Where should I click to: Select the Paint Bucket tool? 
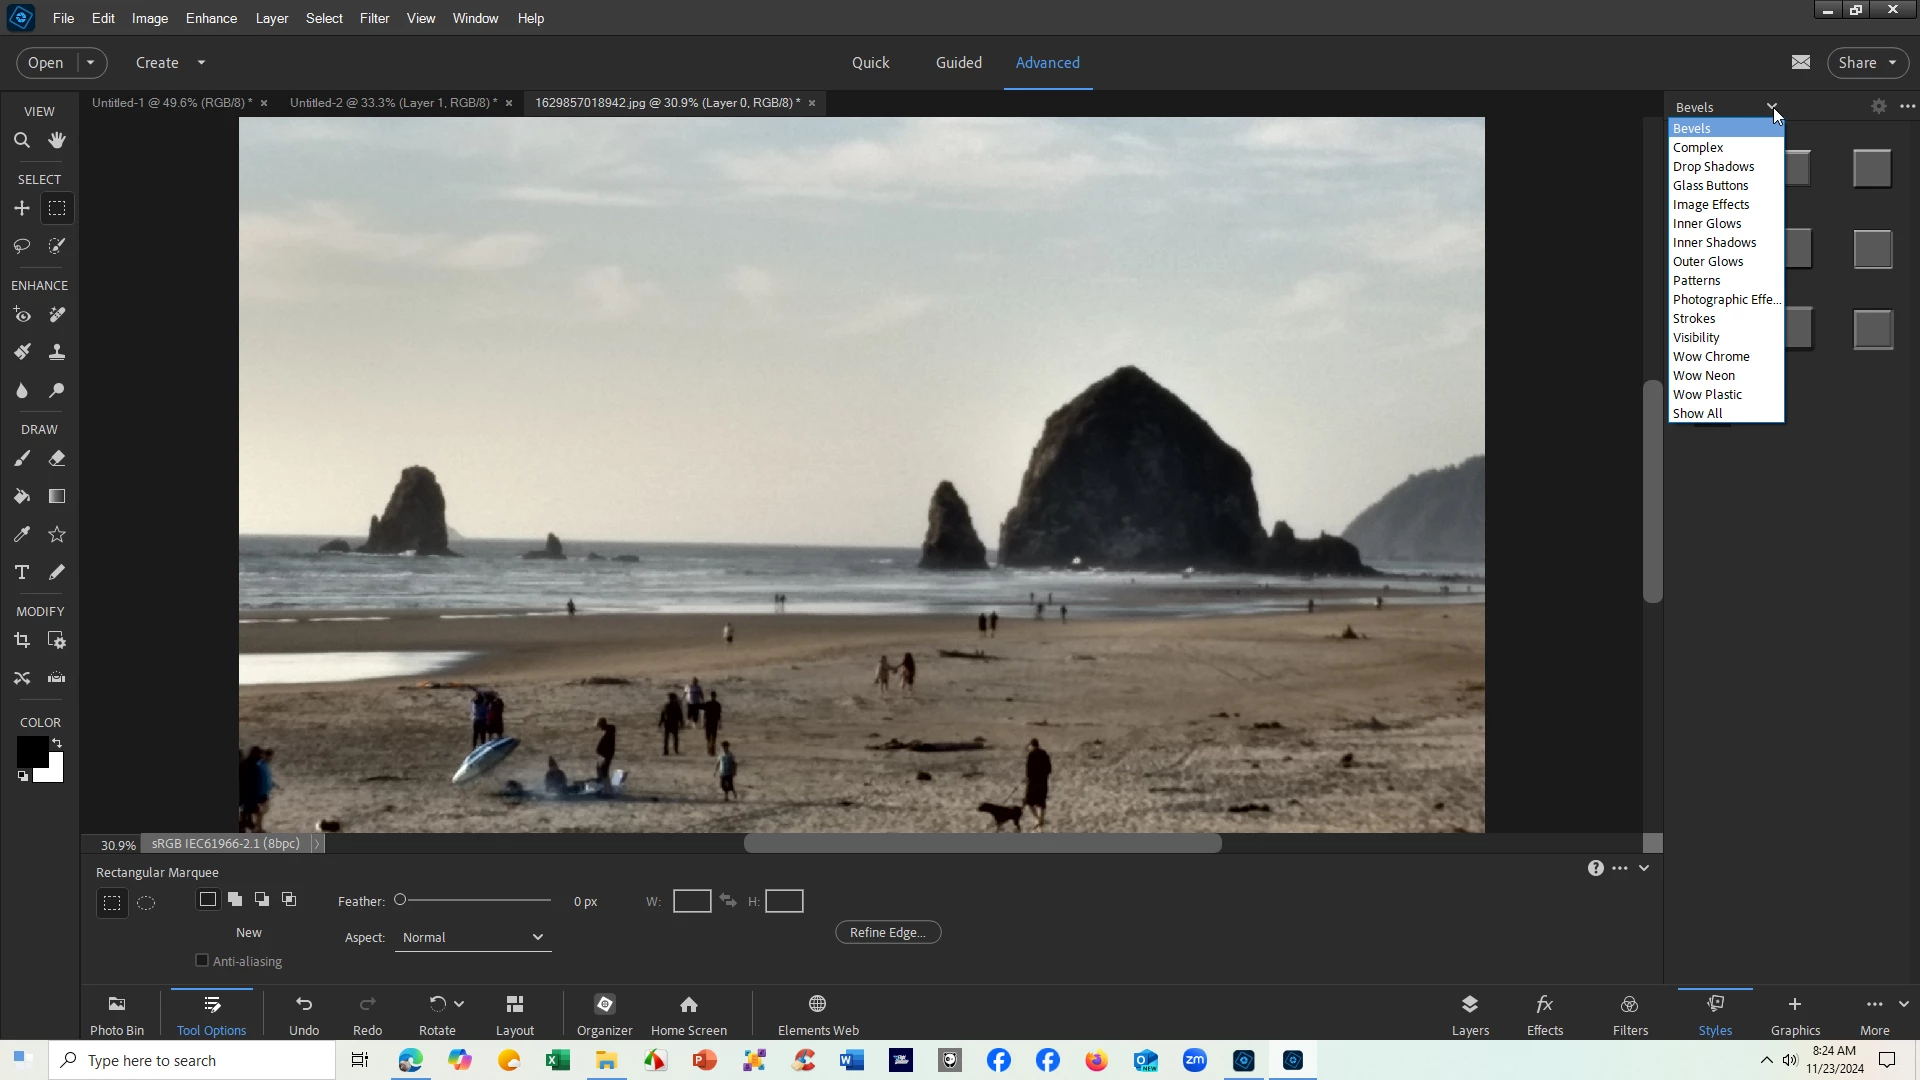[x=21, y=497]
